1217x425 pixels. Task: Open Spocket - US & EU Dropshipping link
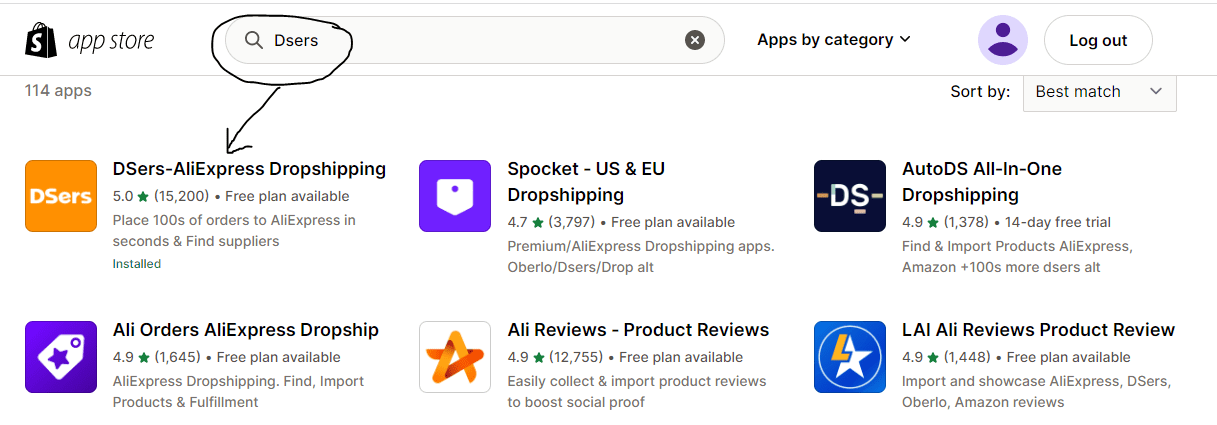[586, 182]
